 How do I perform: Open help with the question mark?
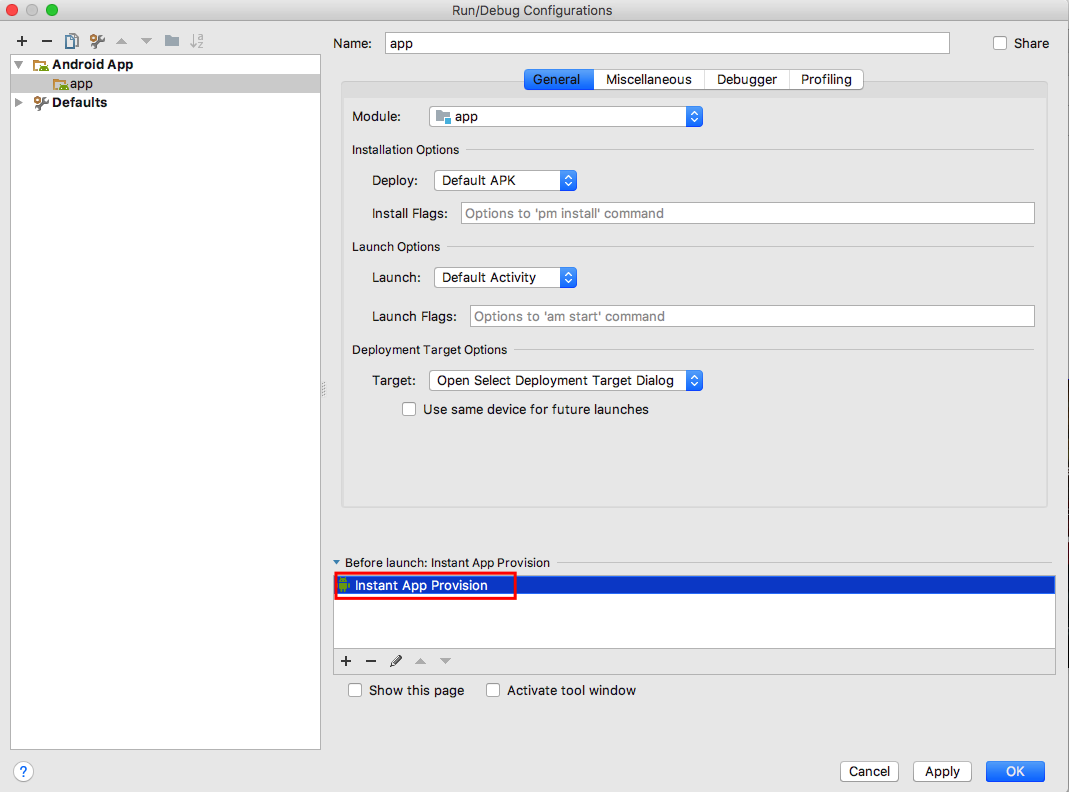coord(23,772)
